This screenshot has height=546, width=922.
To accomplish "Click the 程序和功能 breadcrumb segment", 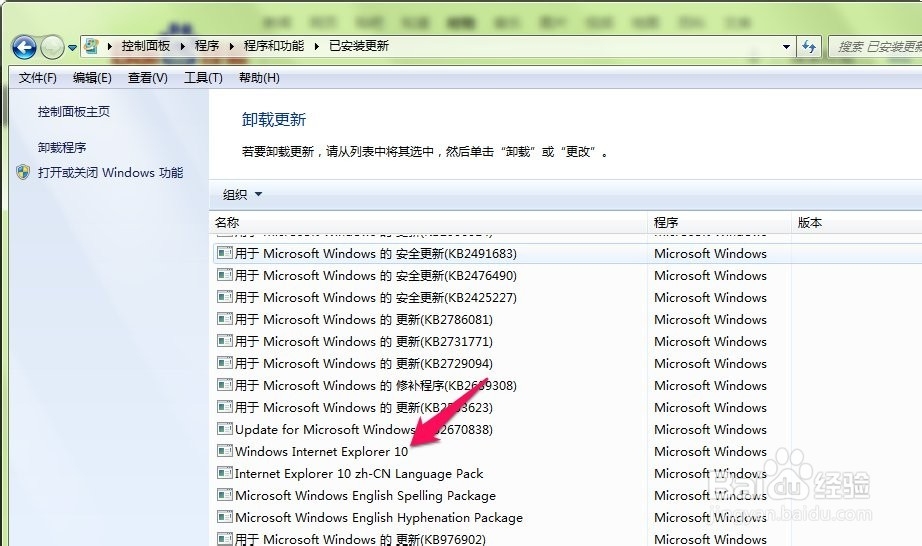I will [274, 46].
